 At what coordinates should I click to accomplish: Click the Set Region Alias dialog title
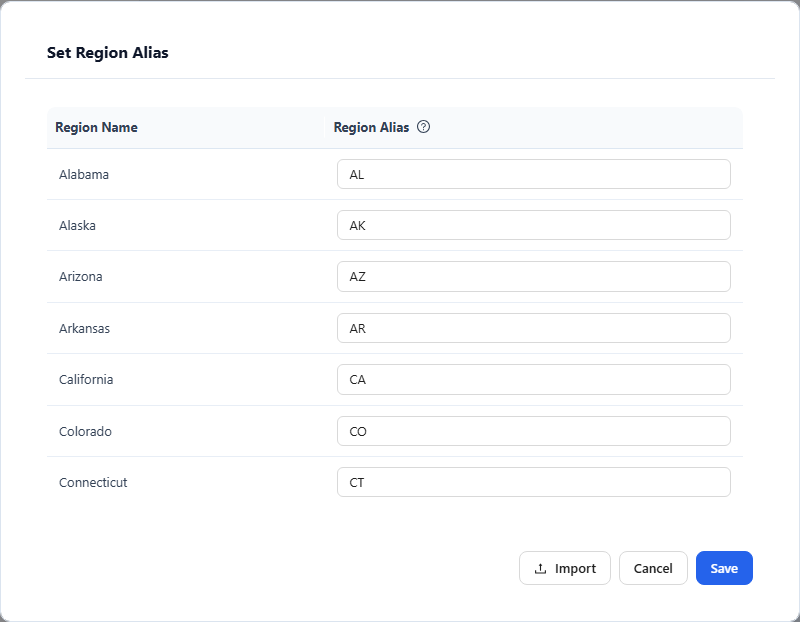click(108, 53)
